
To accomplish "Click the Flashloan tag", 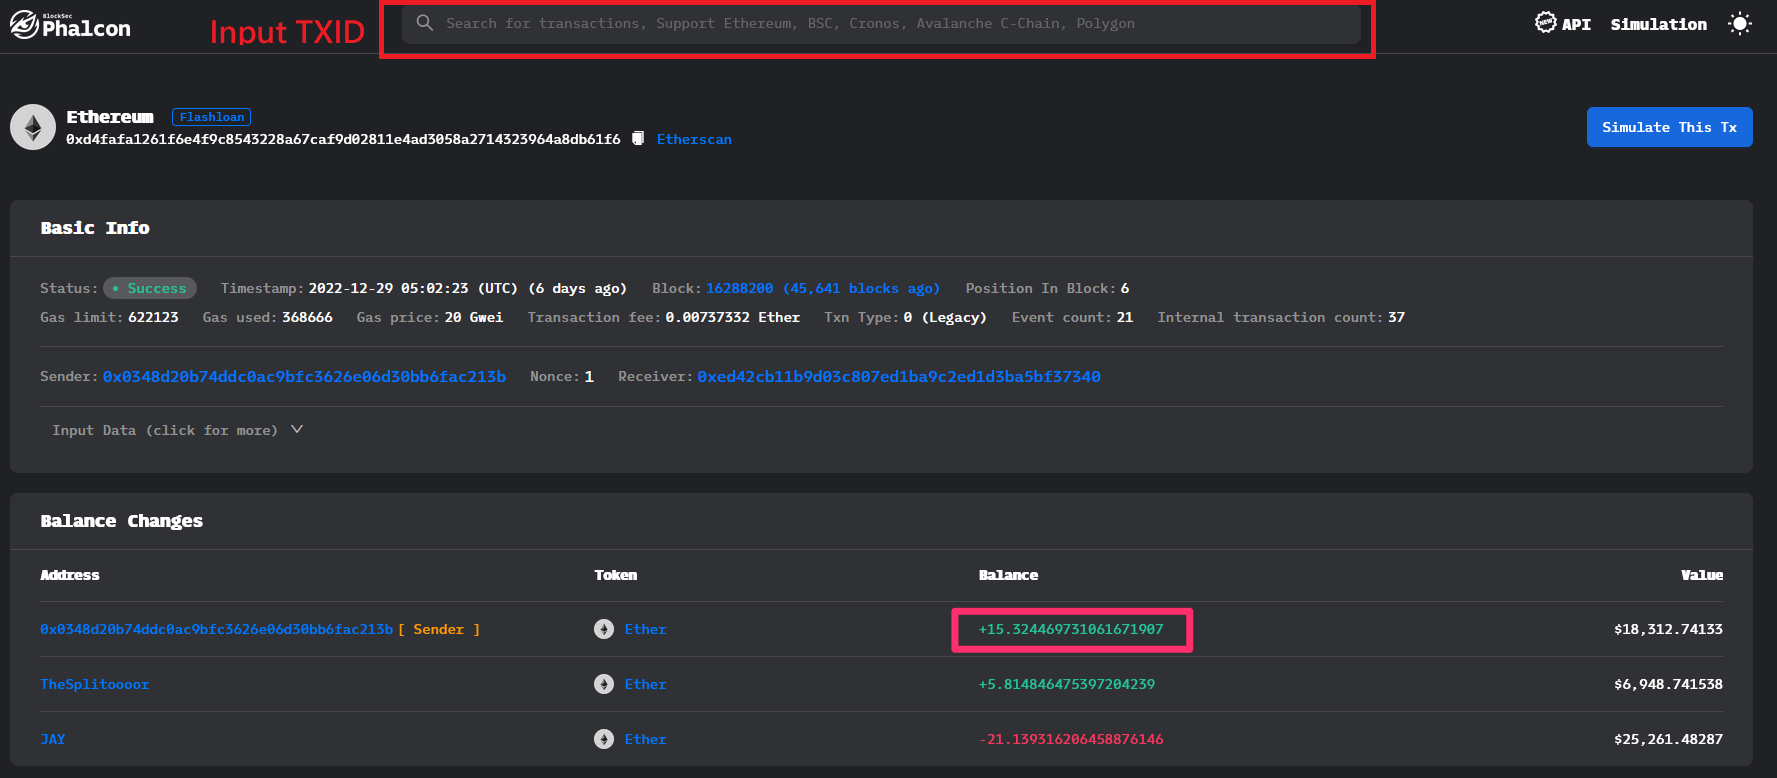I will [212, 117].
